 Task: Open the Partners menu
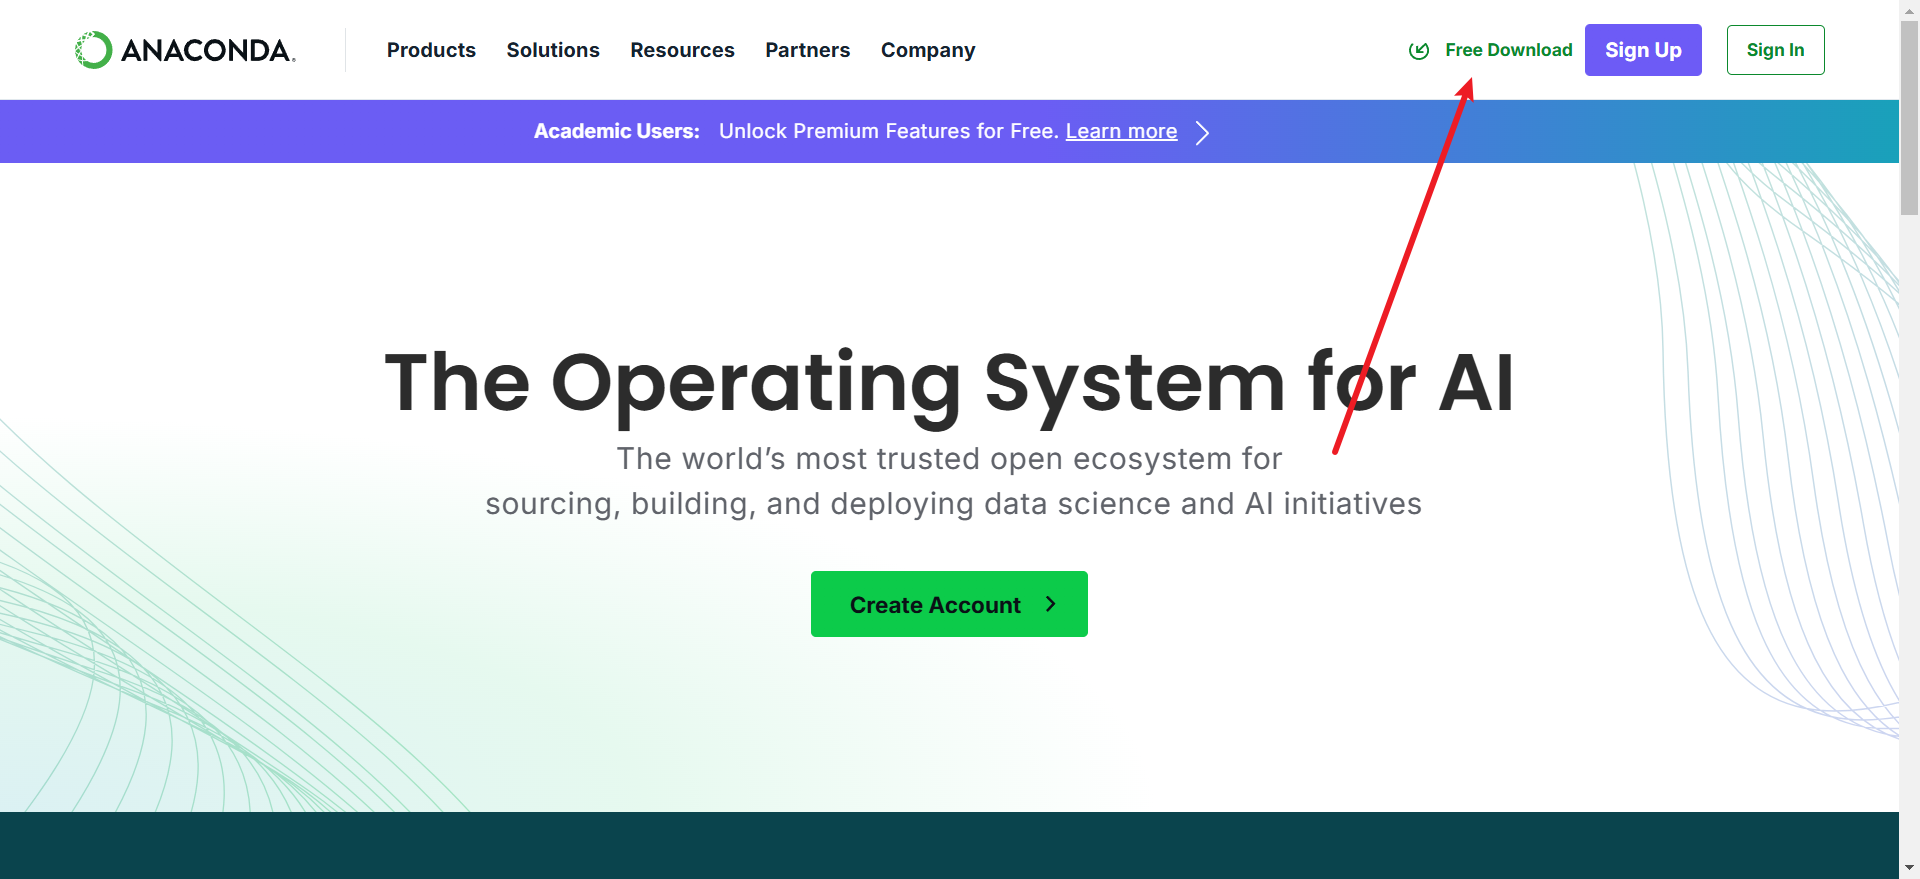(808, 50)
